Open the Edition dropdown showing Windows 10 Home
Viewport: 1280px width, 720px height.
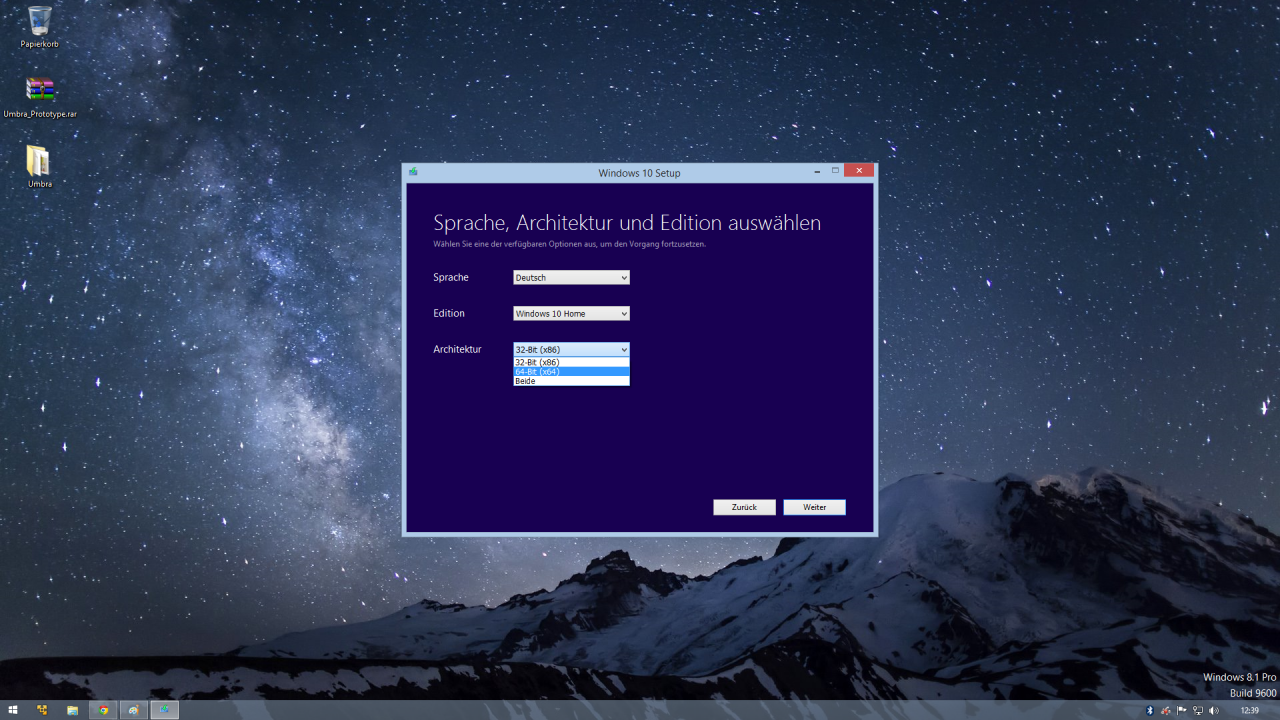(571, 313)
